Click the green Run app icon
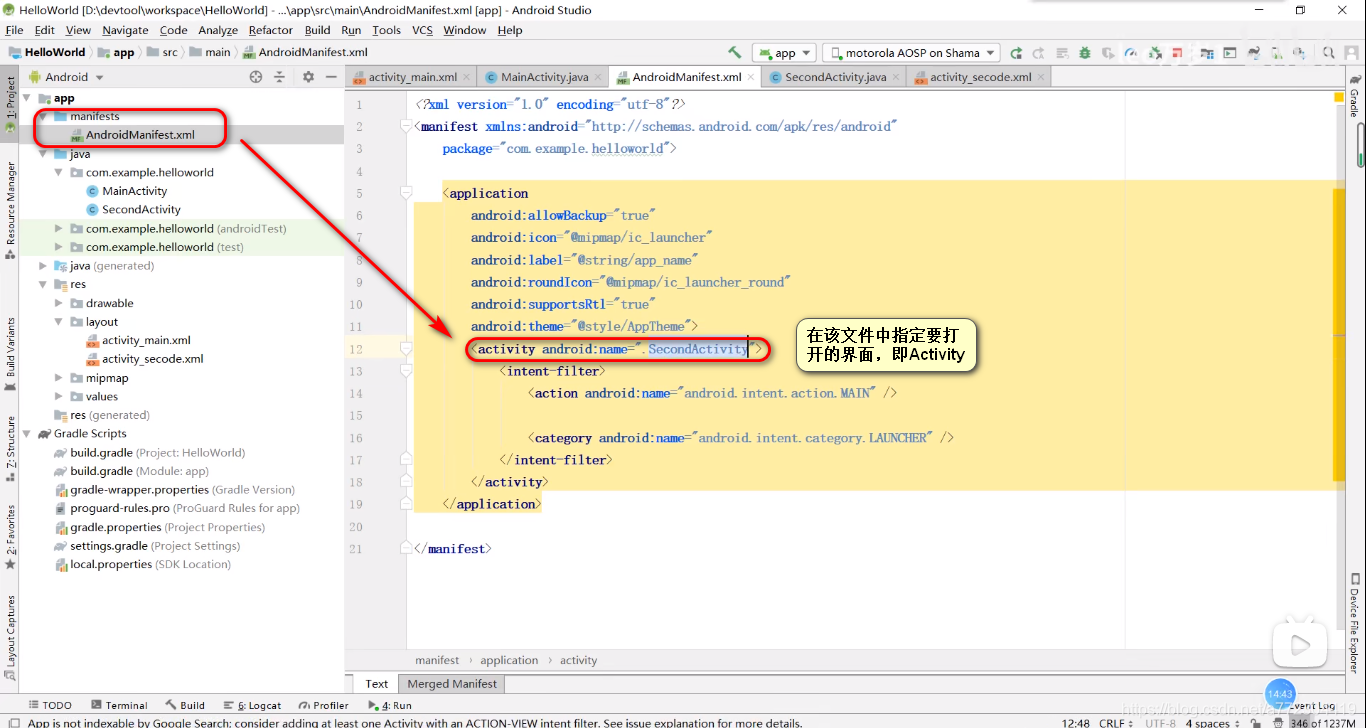This screenshot has height=728, width=1366. [x=1016, y=53]
